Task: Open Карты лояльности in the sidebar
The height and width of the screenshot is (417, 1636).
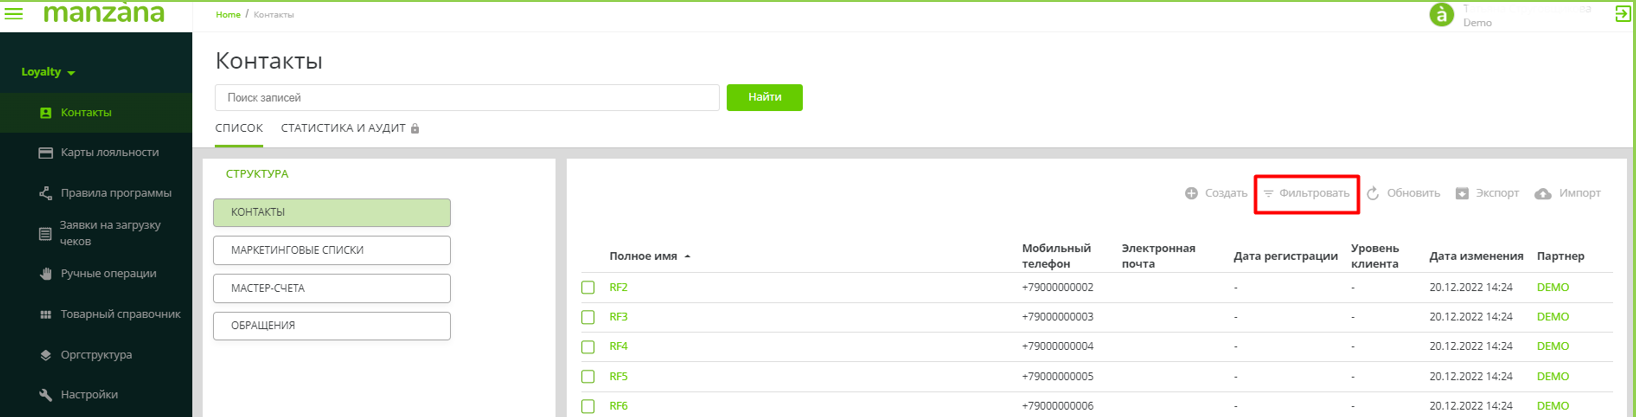Action: [x=109, y=152]
